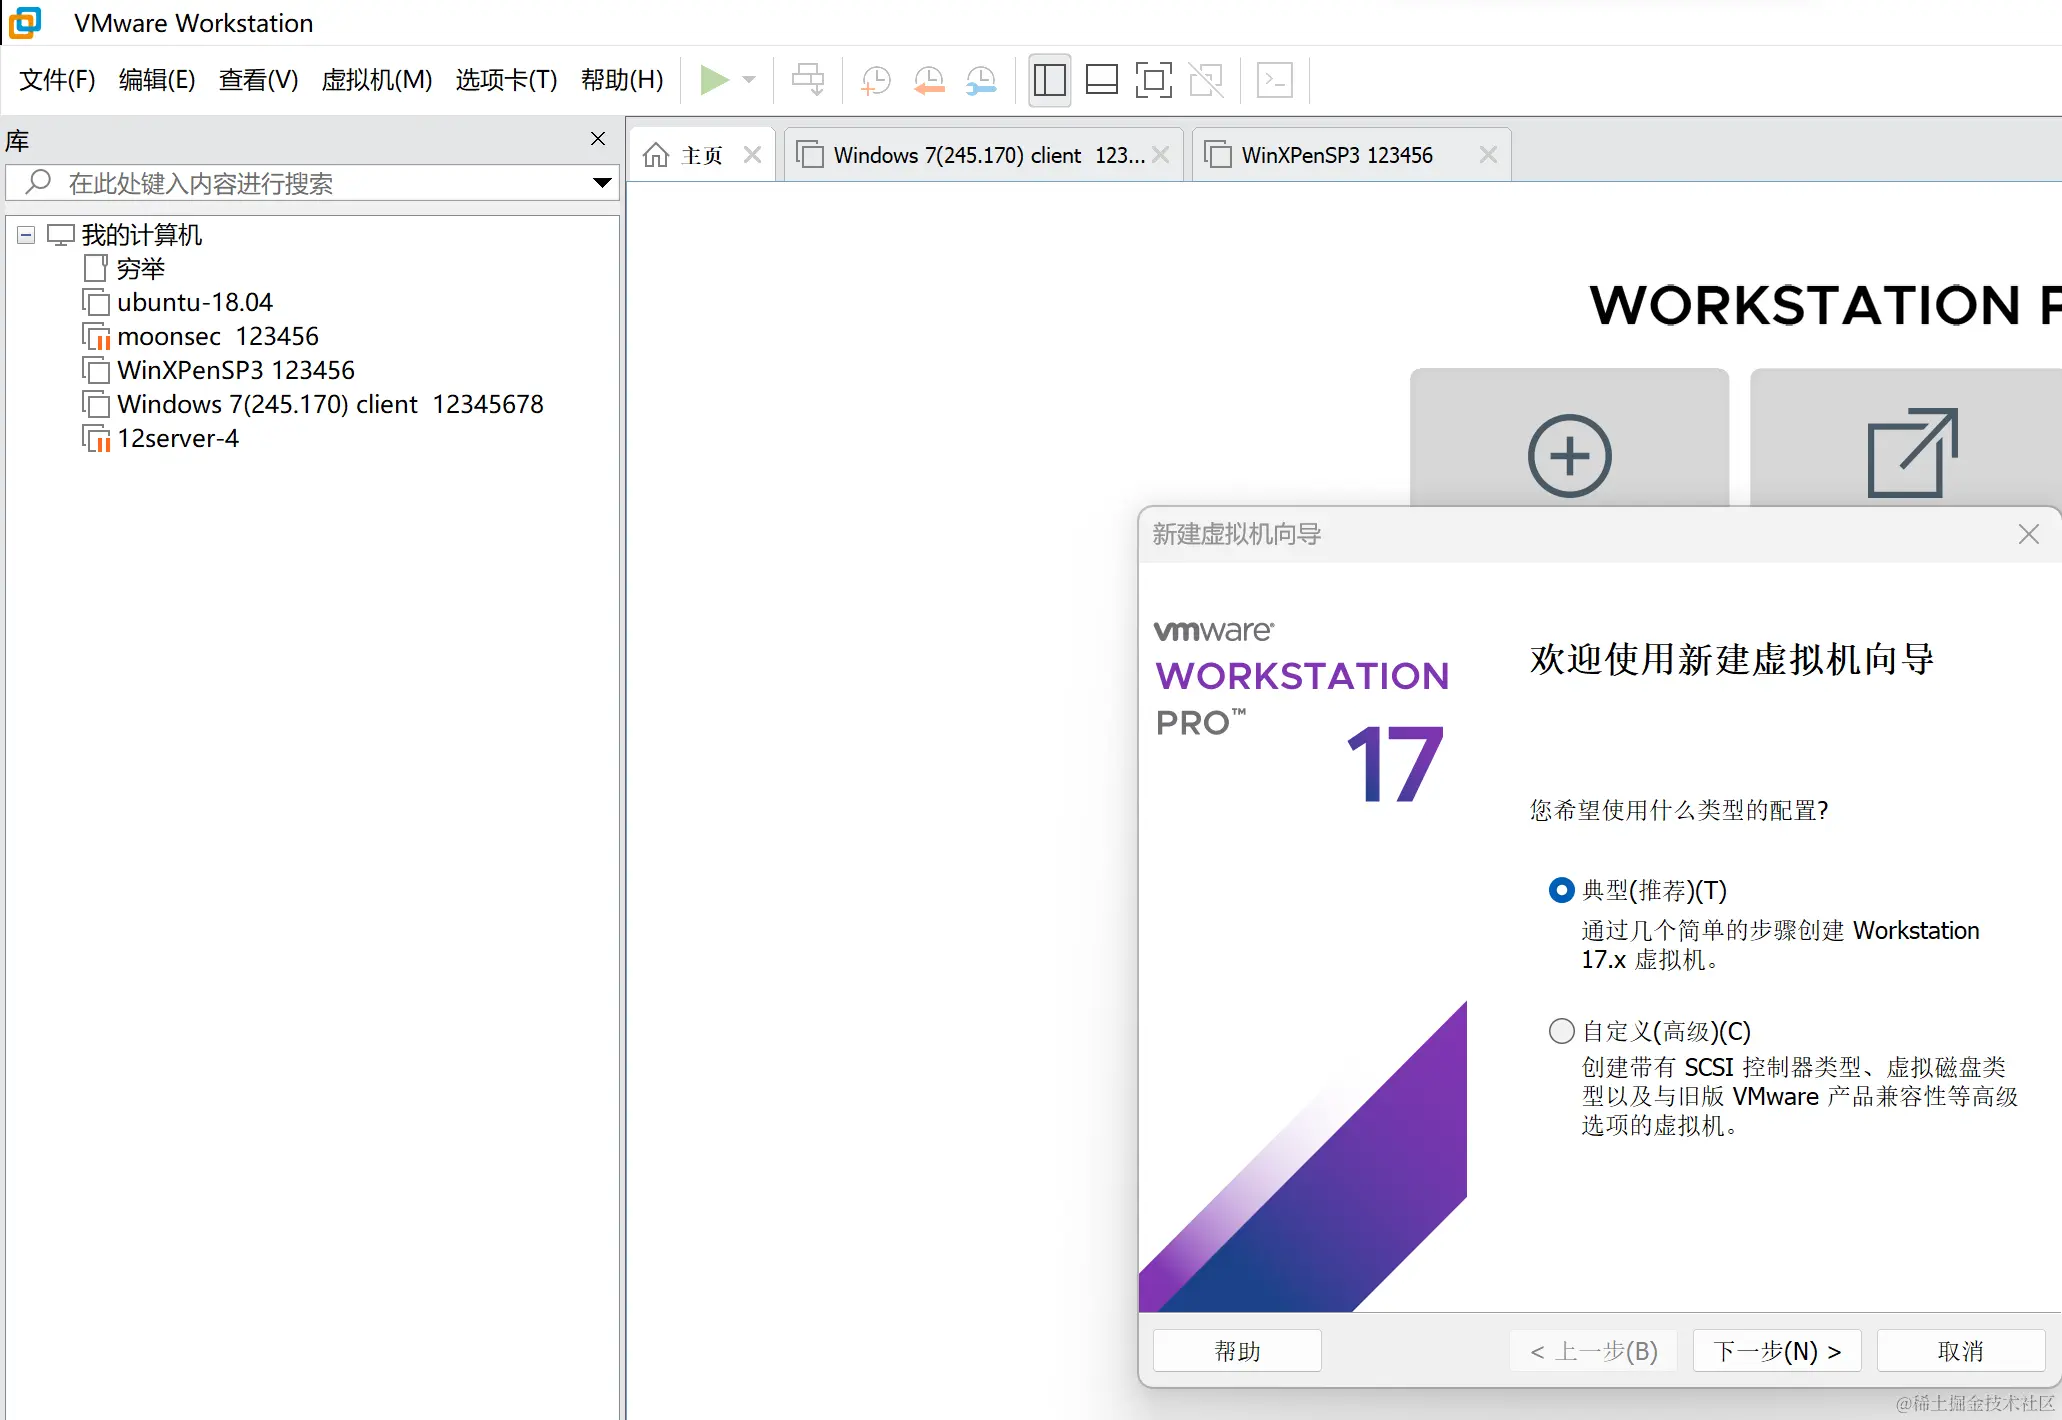Click the 下一步(N) button

1776,1351
